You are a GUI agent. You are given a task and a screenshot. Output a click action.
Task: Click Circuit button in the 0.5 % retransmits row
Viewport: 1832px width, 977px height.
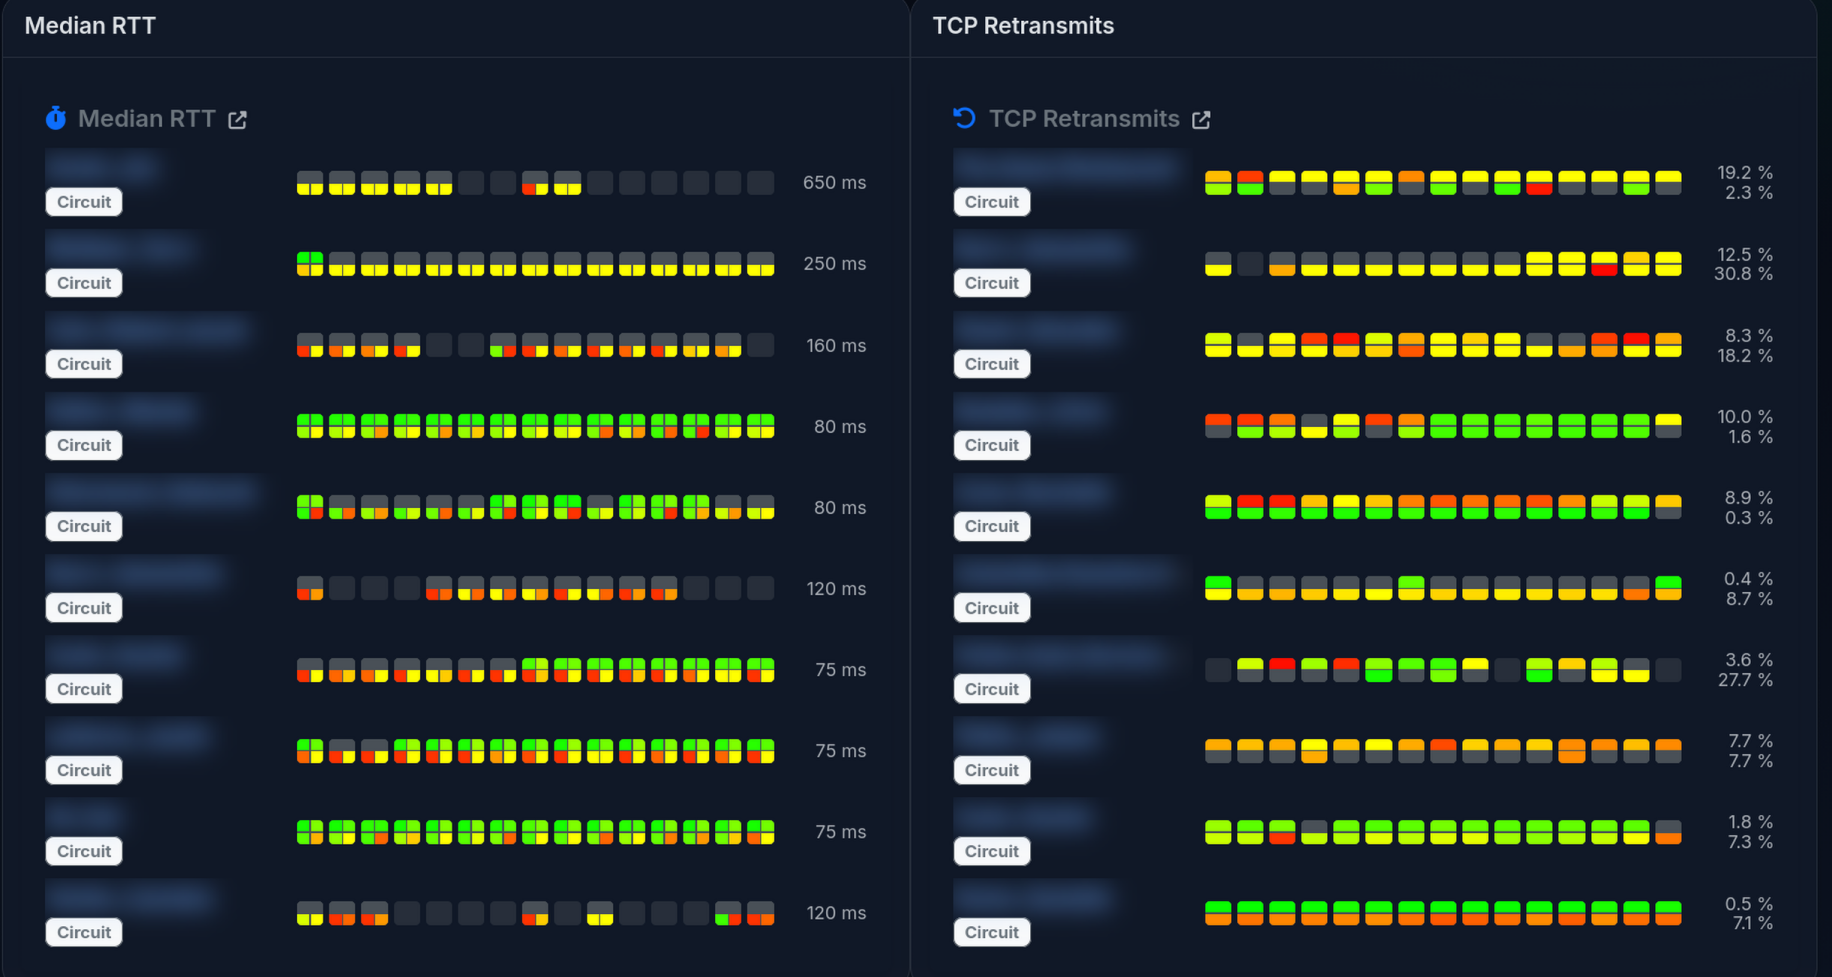[991, 932]
